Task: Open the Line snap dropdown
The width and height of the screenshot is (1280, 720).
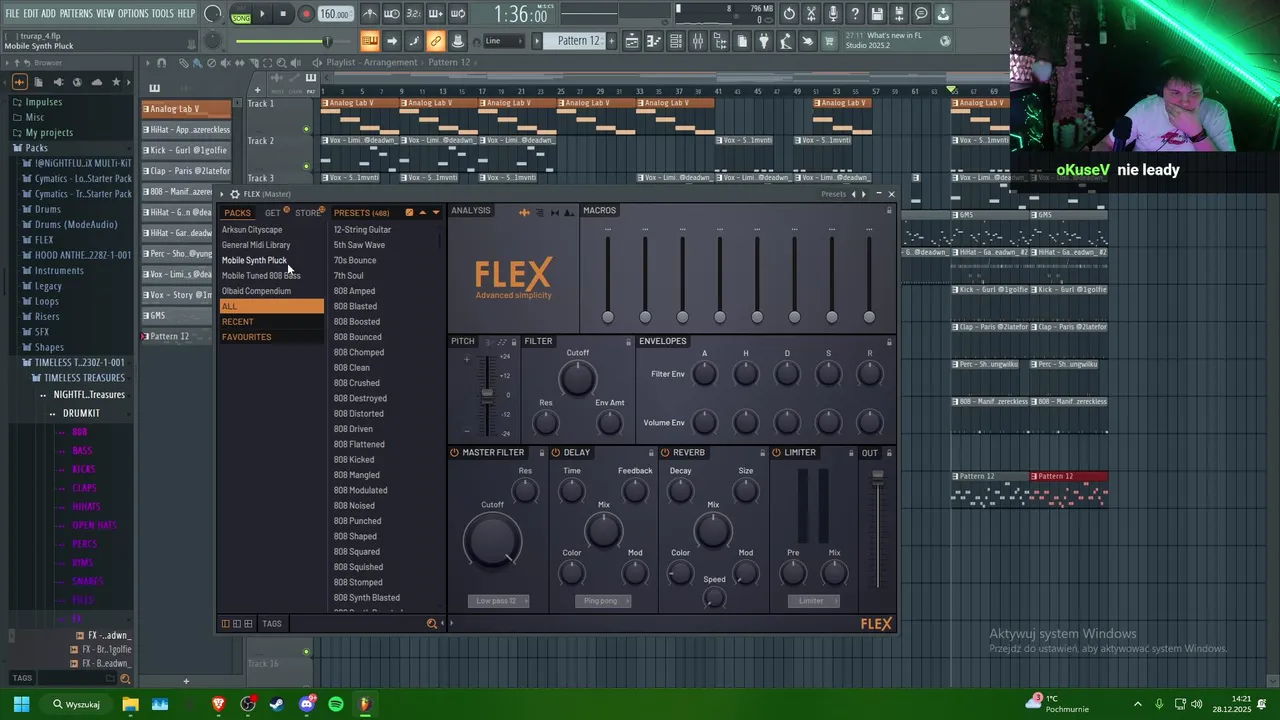Action: [x=504, y=41]
